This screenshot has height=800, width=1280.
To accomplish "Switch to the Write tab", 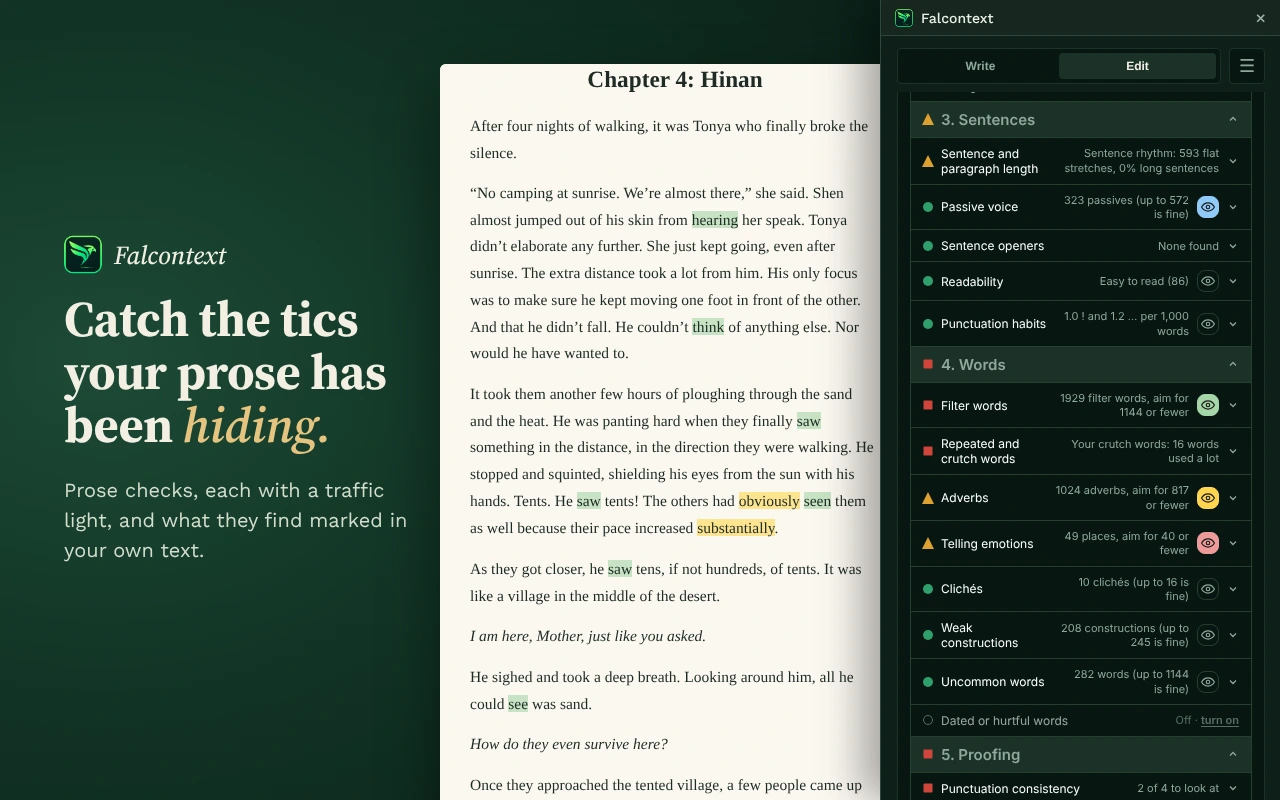I will pyautogui.click(x=980, y=66).
